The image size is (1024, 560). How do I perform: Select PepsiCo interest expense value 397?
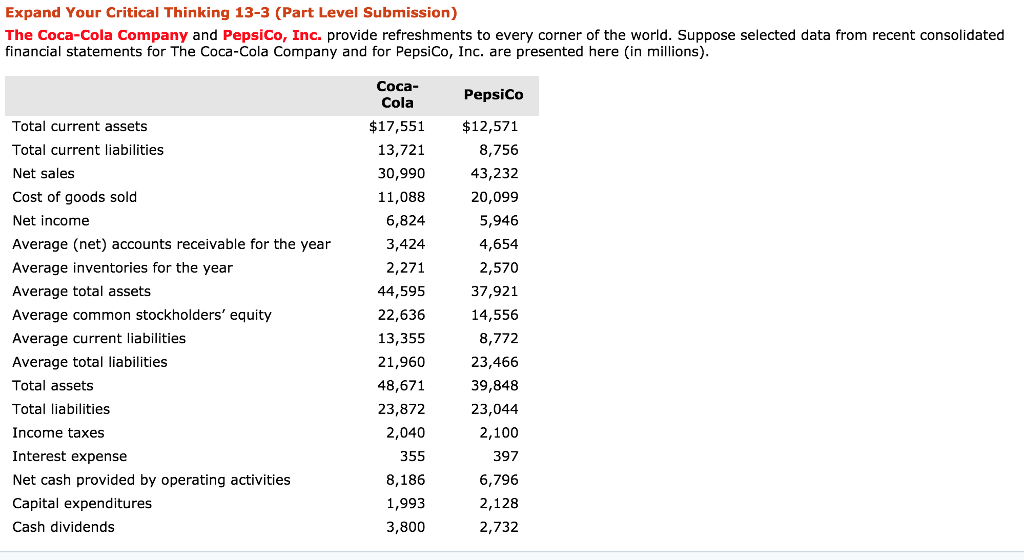506,456
